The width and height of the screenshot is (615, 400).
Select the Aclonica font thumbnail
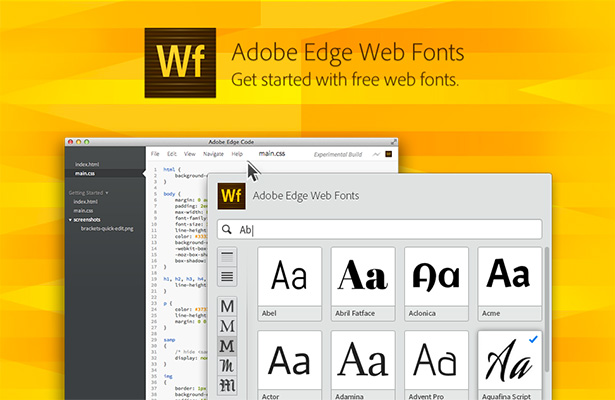click(436, 284)
